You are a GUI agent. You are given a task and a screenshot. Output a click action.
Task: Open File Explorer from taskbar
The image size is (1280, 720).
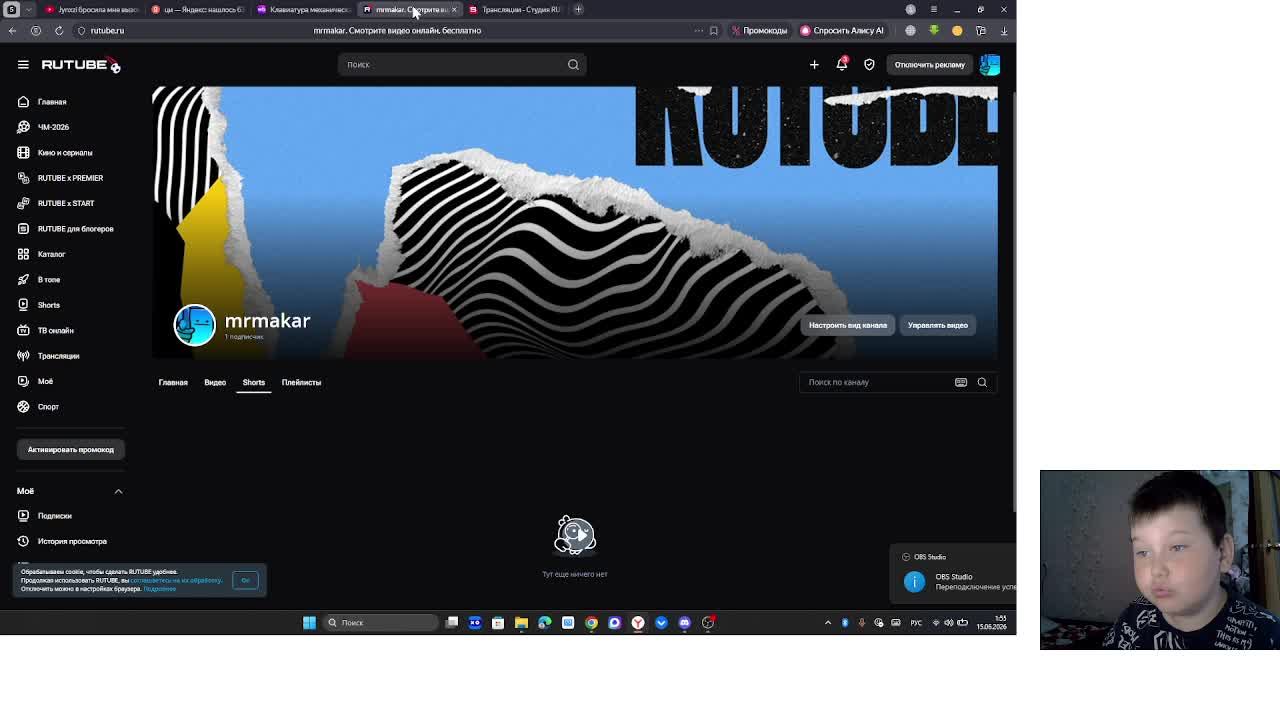[x=521, y=623]
